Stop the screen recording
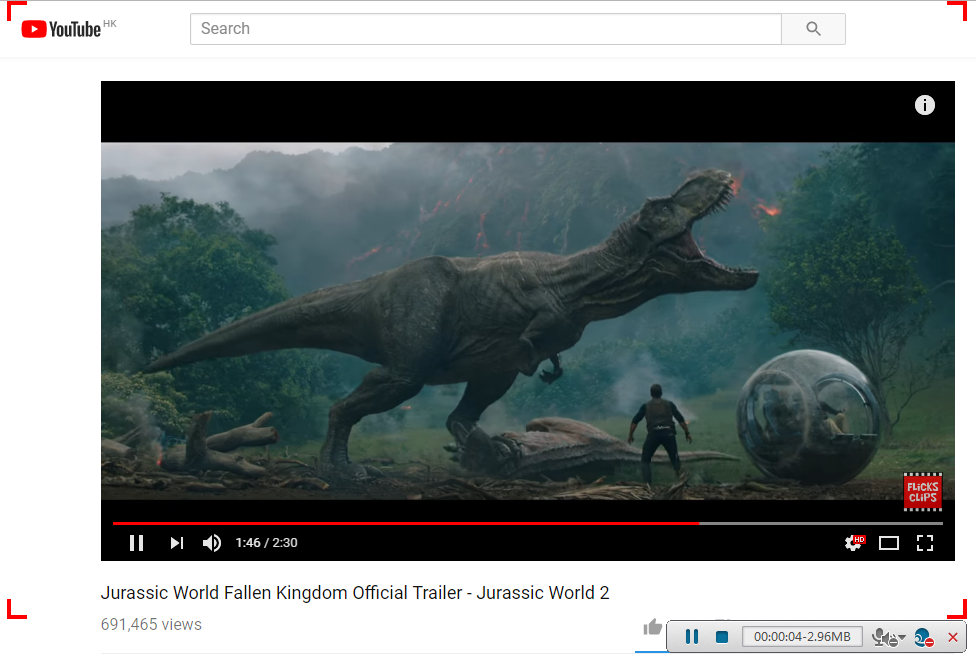This screenshot has height=660, width=976. click(721, 637)
